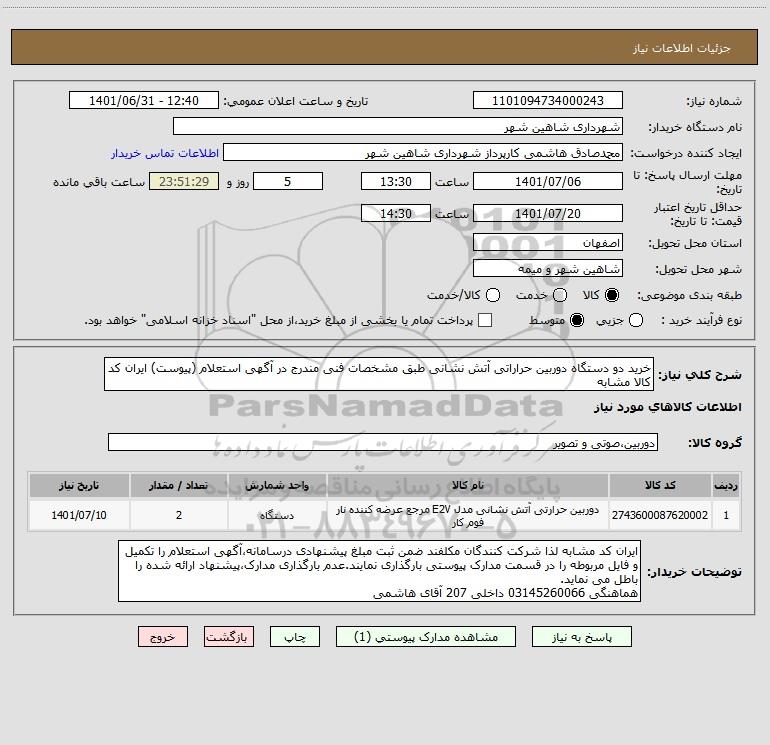Viewport: 770px width, 745px height.
Task: Click product code cell 2743600087620002
Action: pos(660,515)
